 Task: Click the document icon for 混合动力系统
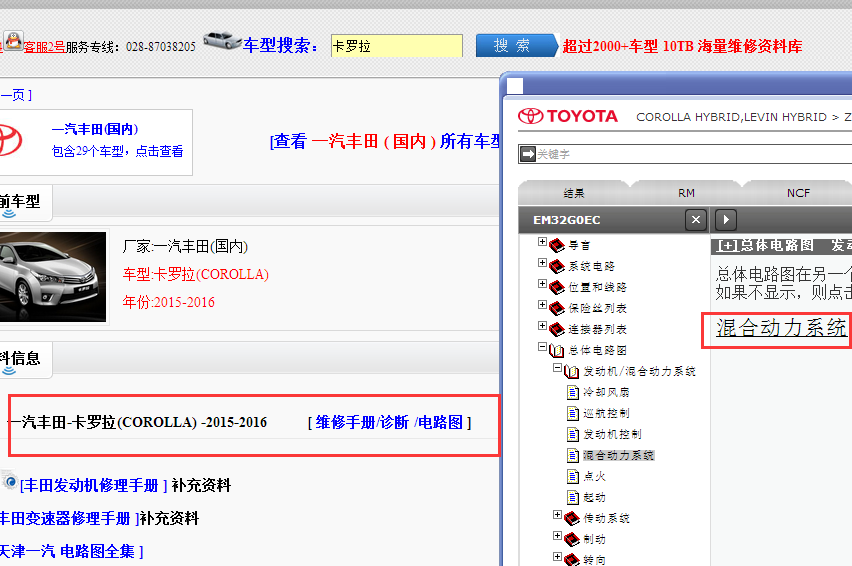pyautogui.click(x=573, y=455)
